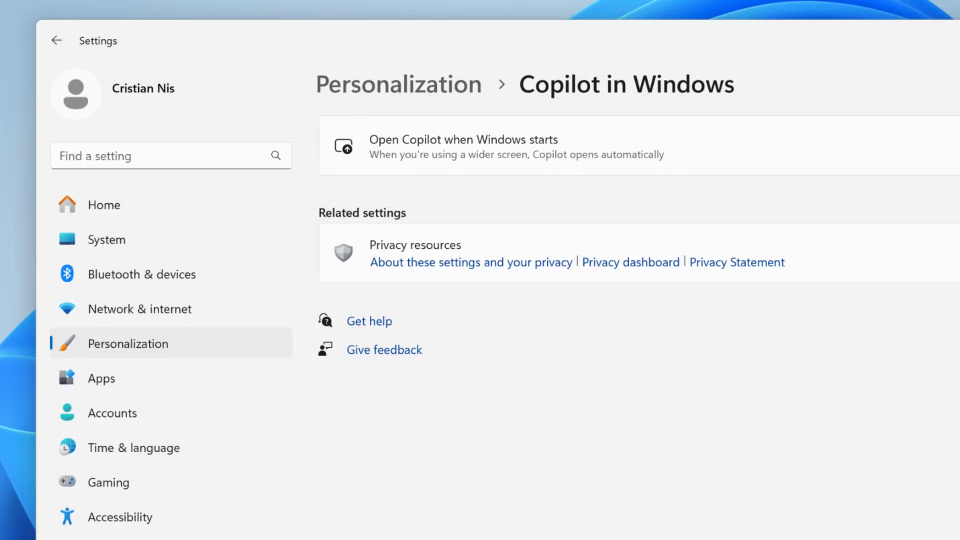Open the user profile avatar

point(76,94)
